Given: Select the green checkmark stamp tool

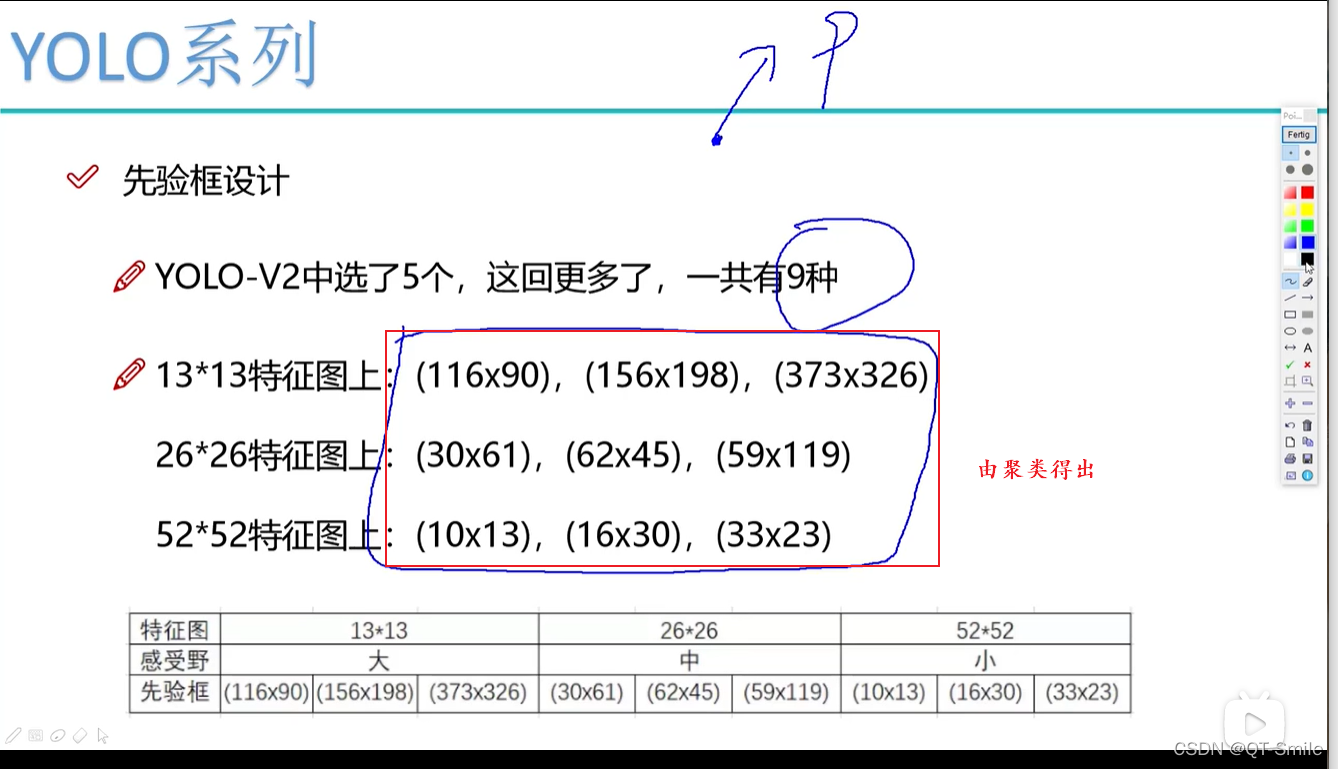Looking at the screenshot, I should tap(1290, 365).
